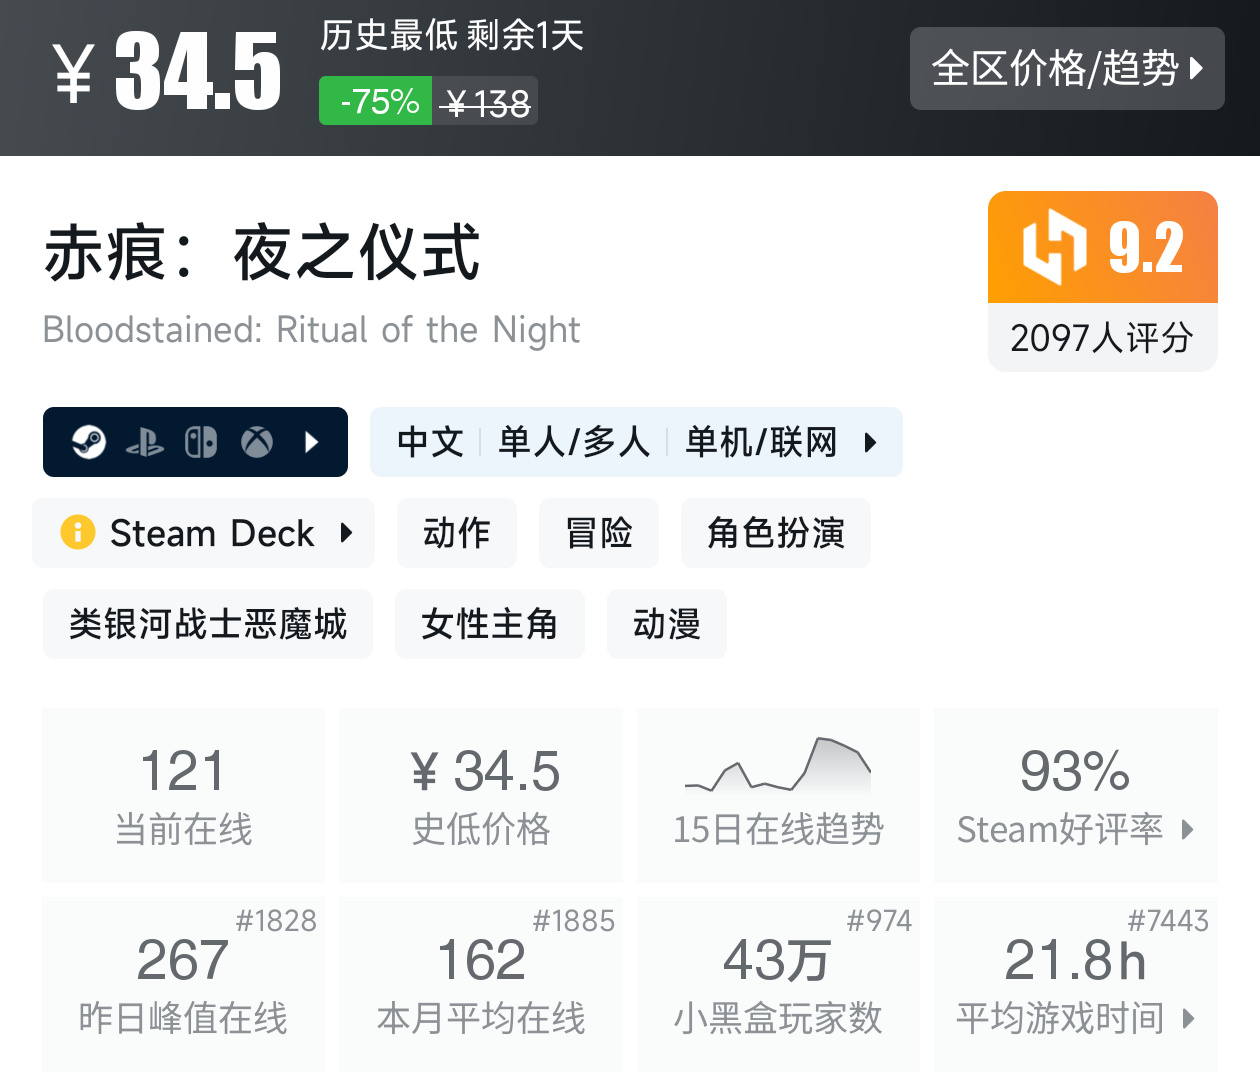The image size is (1260, 1082).
Task: Select the 动作 tag
Action: click(457, 533)
